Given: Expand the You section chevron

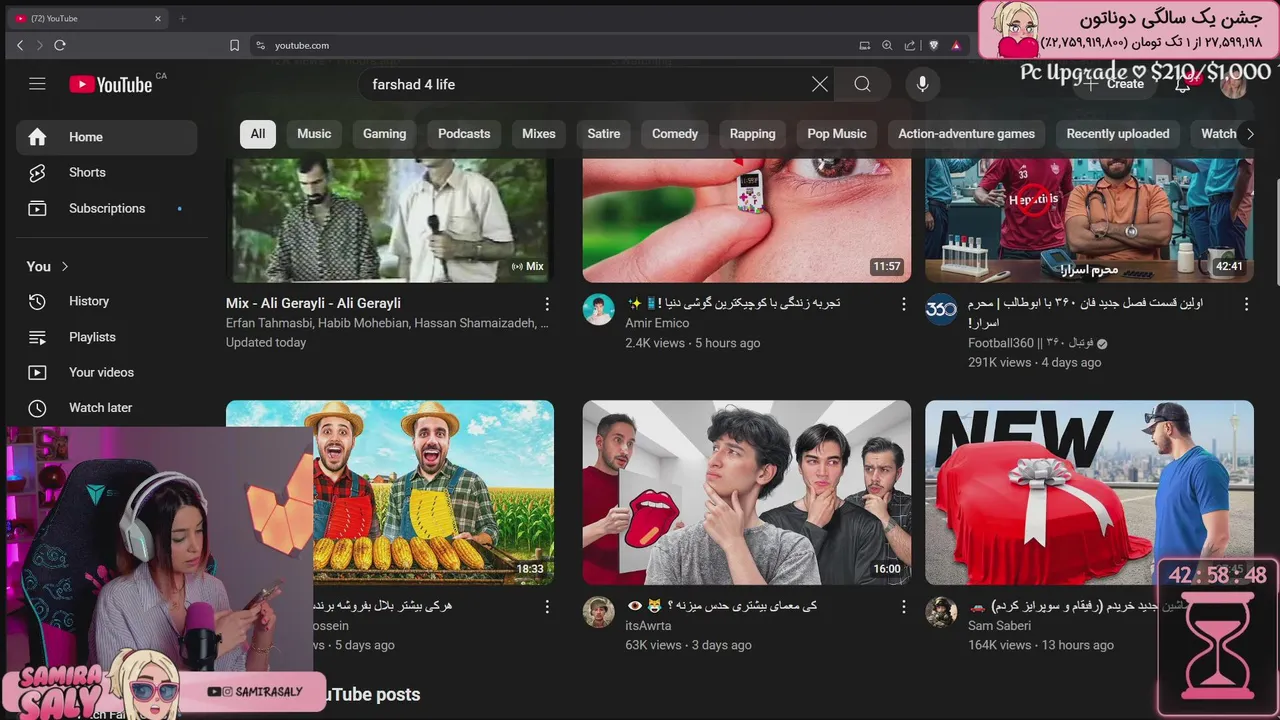Looking at the screenshot, I should coord(65,266).
